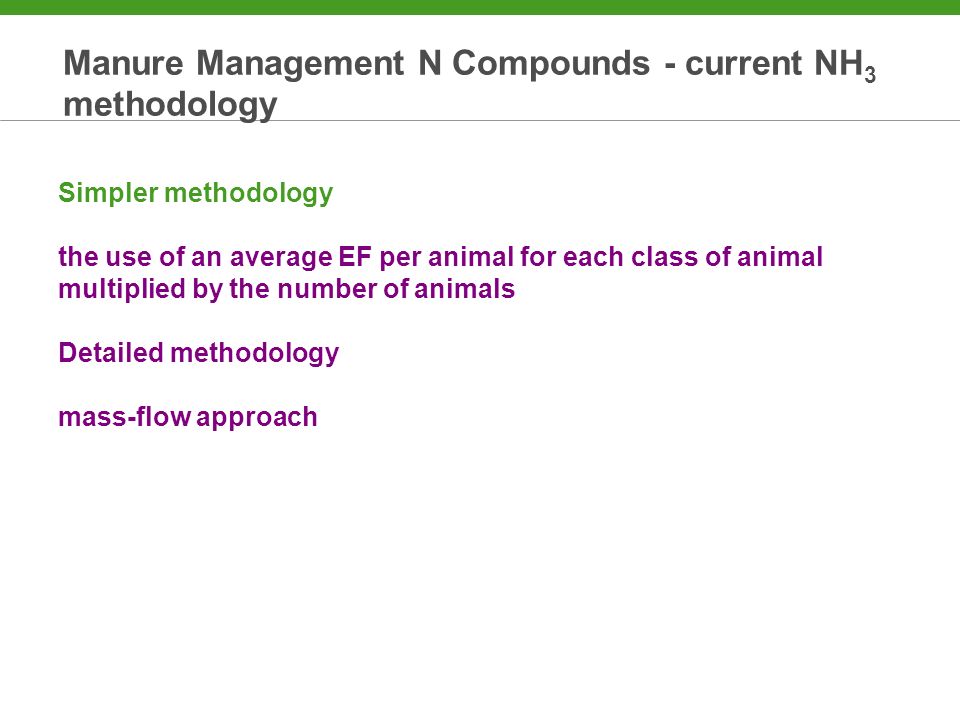Click the word 'animals' ending the paragraph
960x720 pixels.
point(465,289)
